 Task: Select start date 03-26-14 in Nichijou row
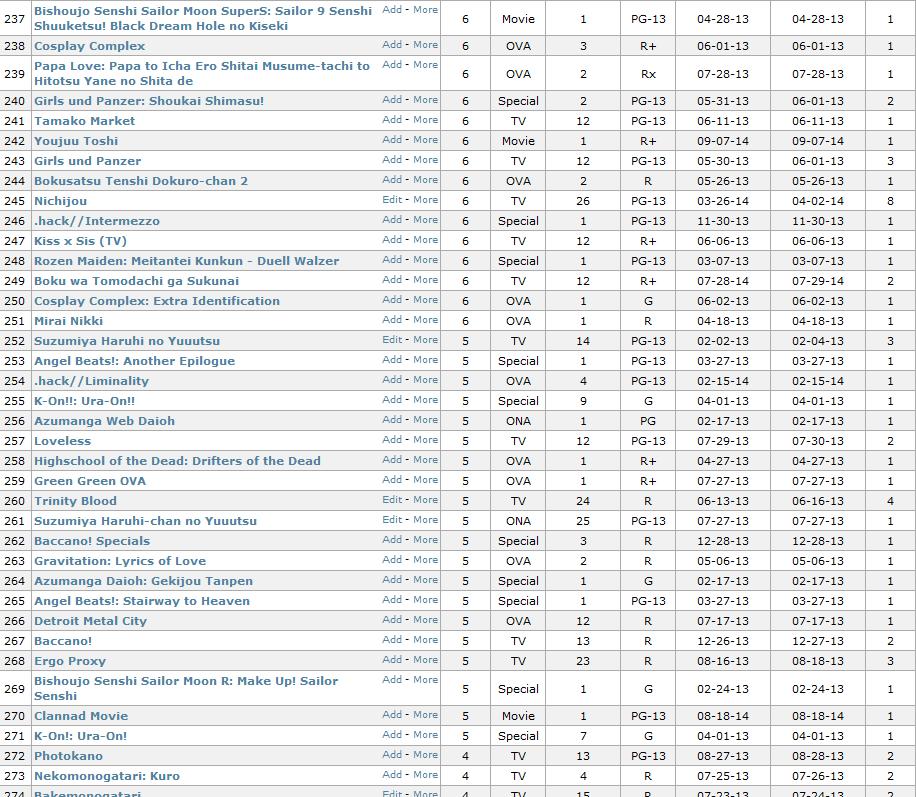(723, 201)
